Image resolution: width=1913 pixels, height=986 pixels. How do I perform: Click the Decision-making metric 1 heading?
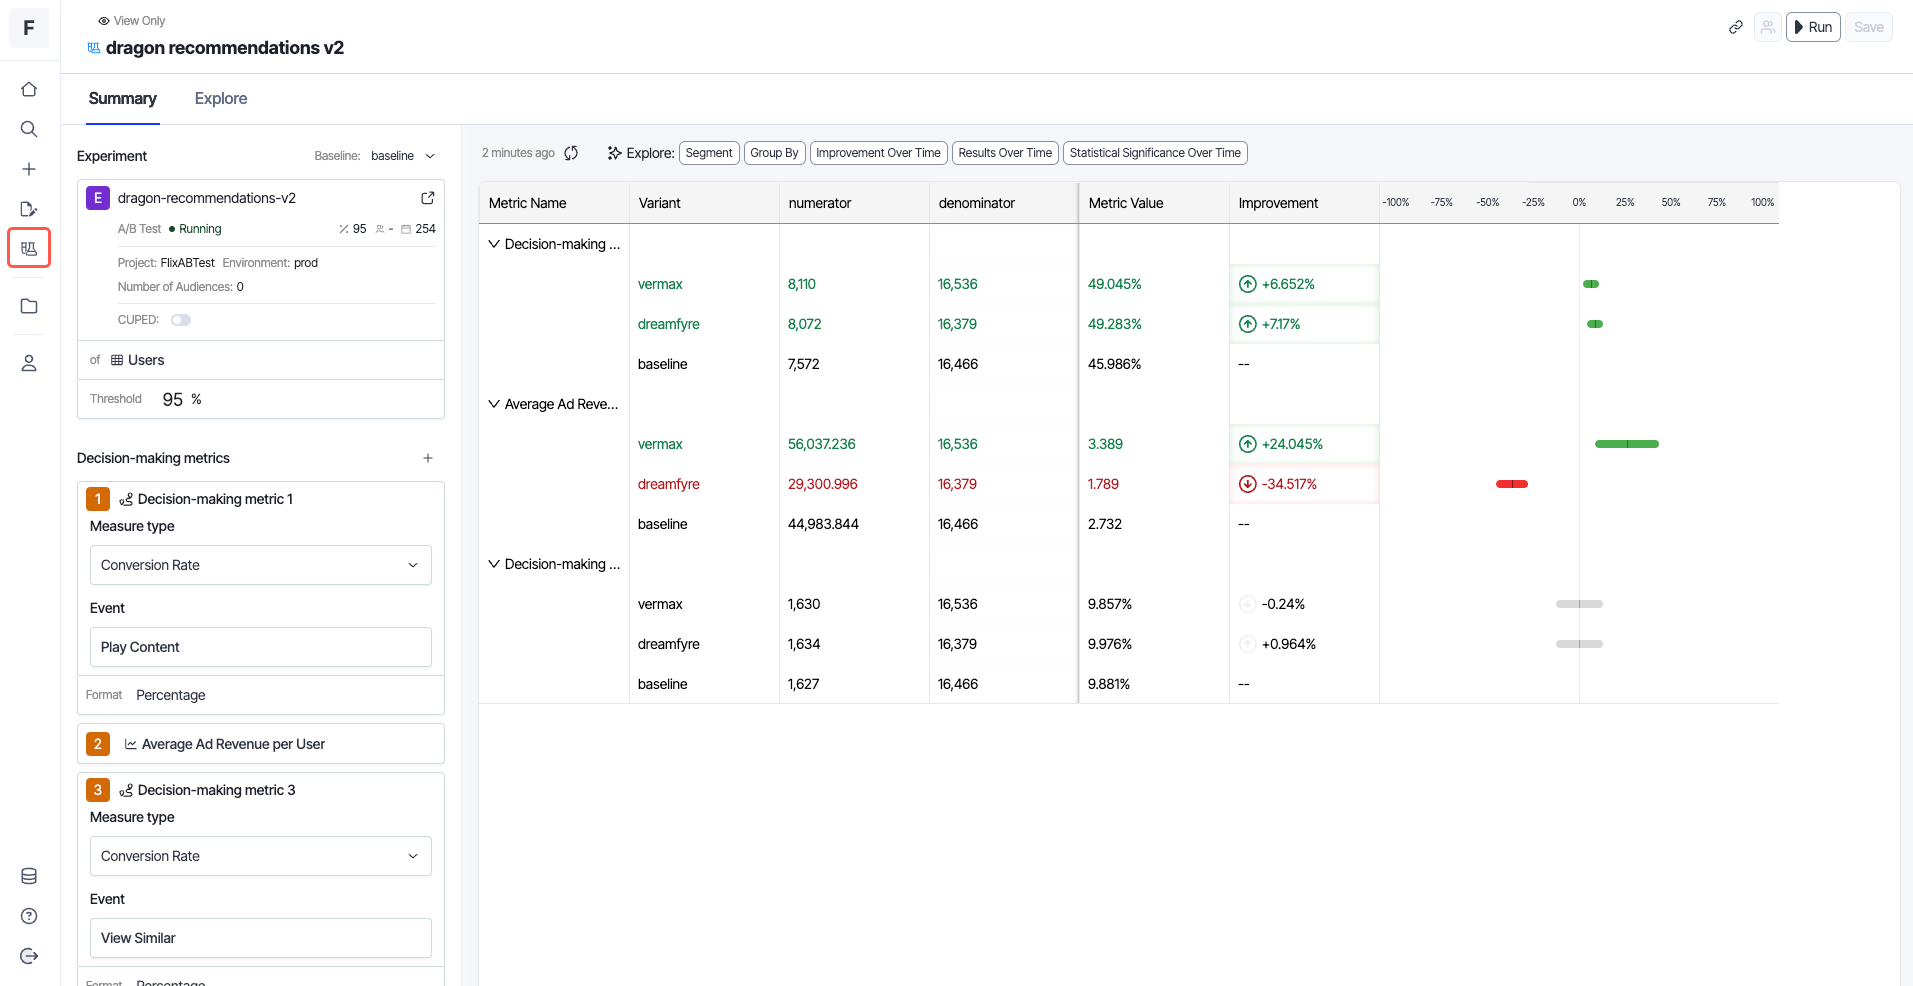click(215, 499)
